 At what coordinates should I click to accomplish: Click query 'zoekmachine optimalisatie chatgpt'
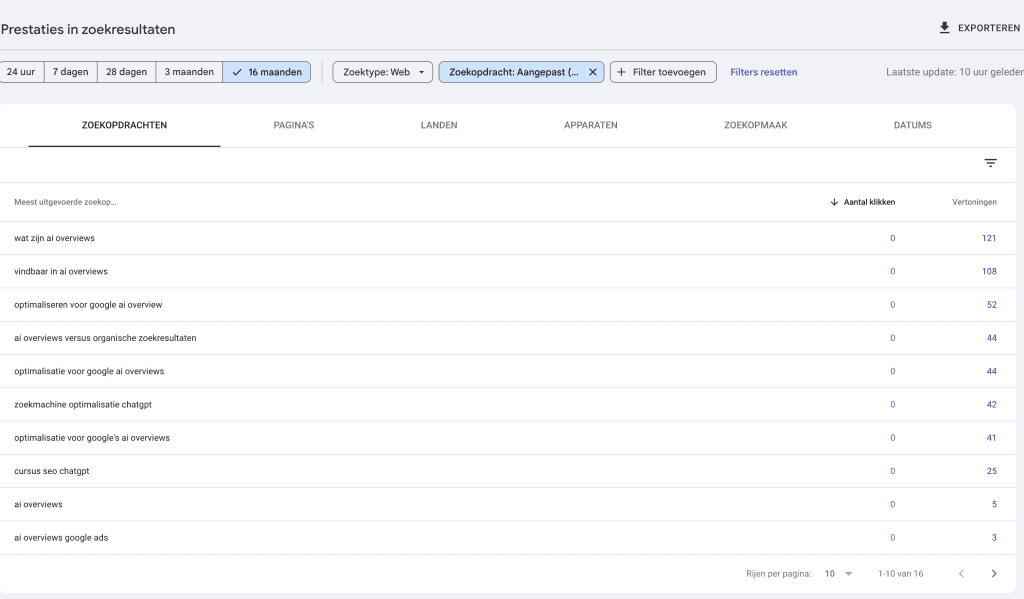tap(83, 405)
